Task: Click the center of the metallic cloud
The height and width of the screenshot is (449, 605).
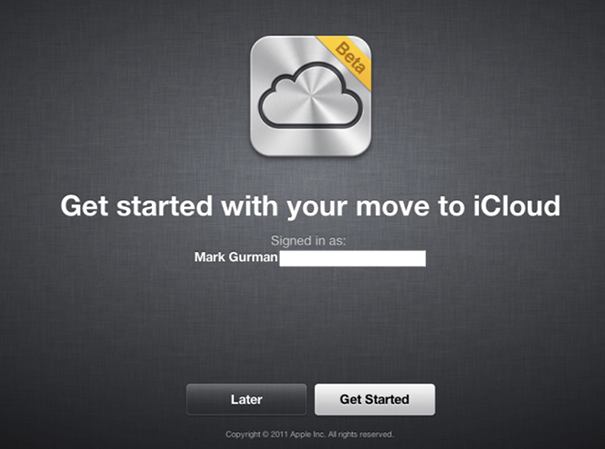Action: coord(311,96)
